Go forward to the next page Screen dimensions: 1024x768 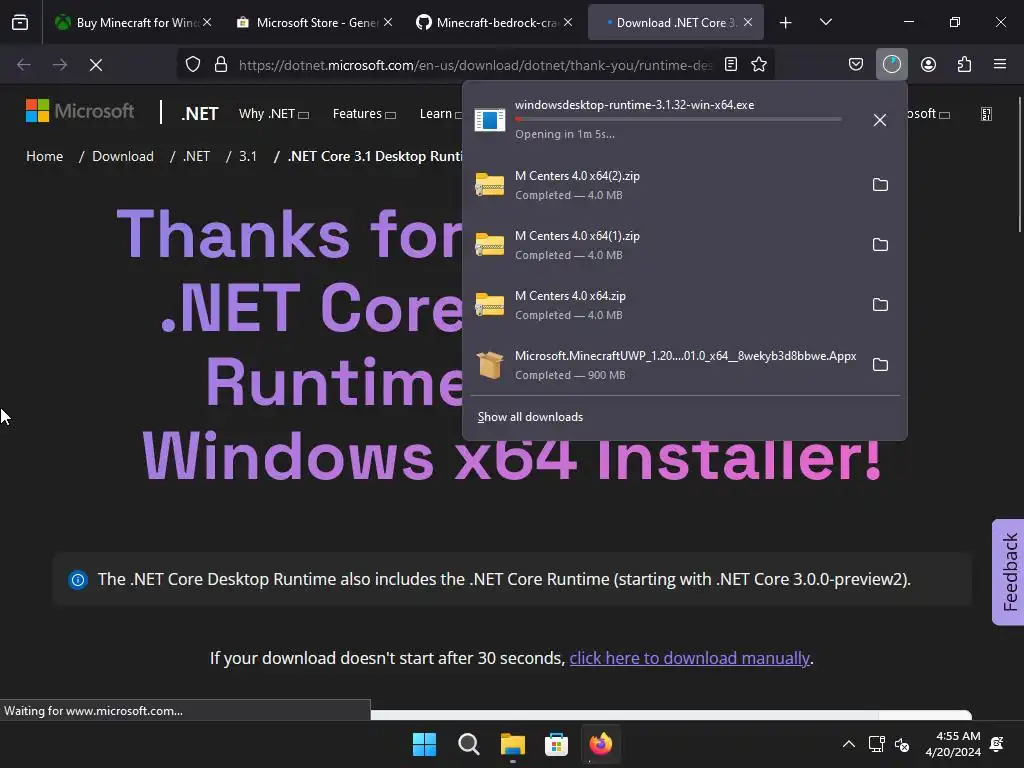60,65
